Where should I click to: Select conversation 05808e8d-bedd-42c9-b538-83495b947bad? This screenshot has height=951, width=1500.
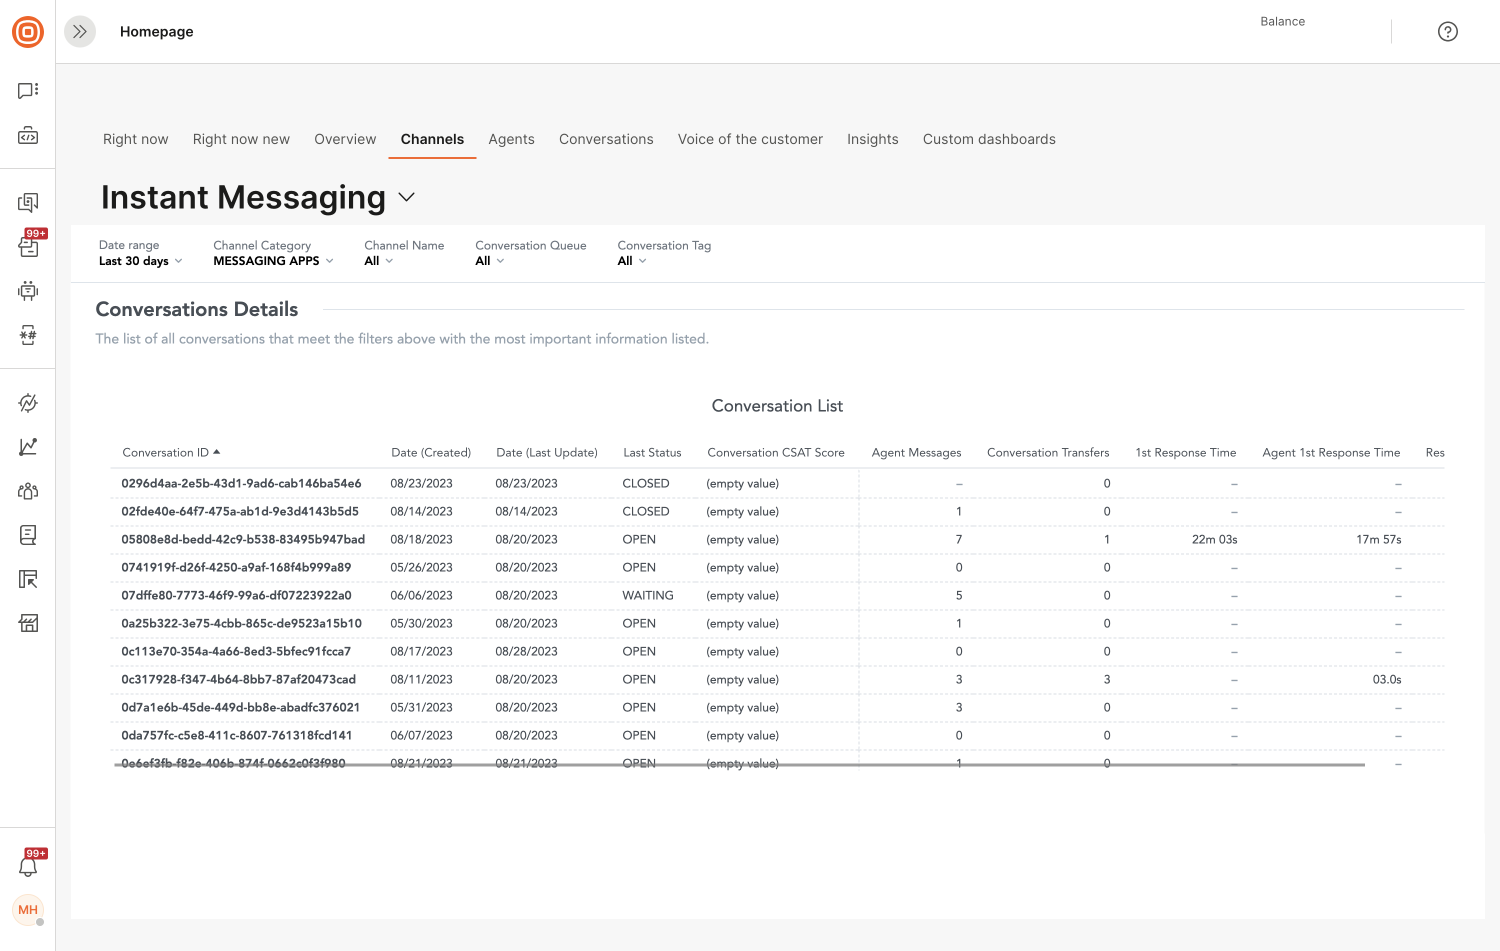[x=243, y=539]
